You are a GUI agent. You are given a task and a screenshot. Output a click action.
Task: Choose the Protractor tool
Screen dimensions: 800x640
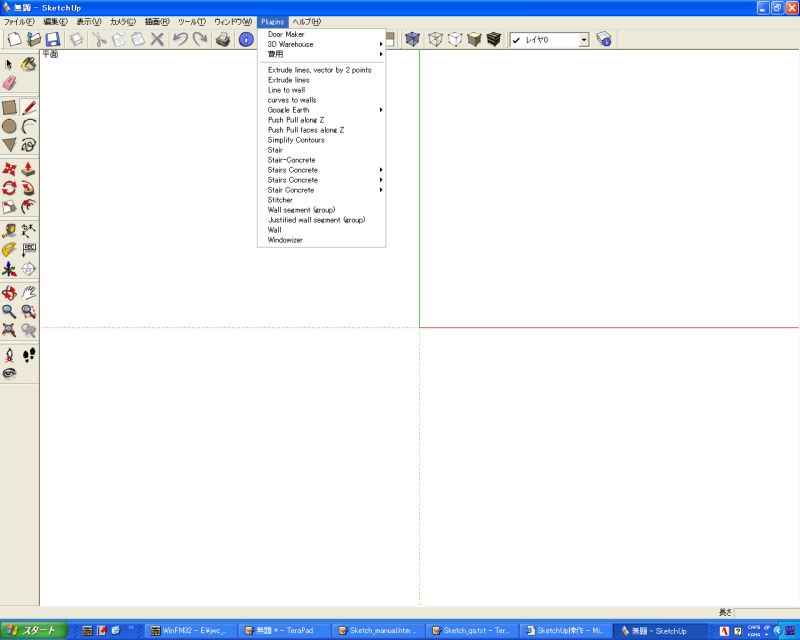[x=9, y=250]
